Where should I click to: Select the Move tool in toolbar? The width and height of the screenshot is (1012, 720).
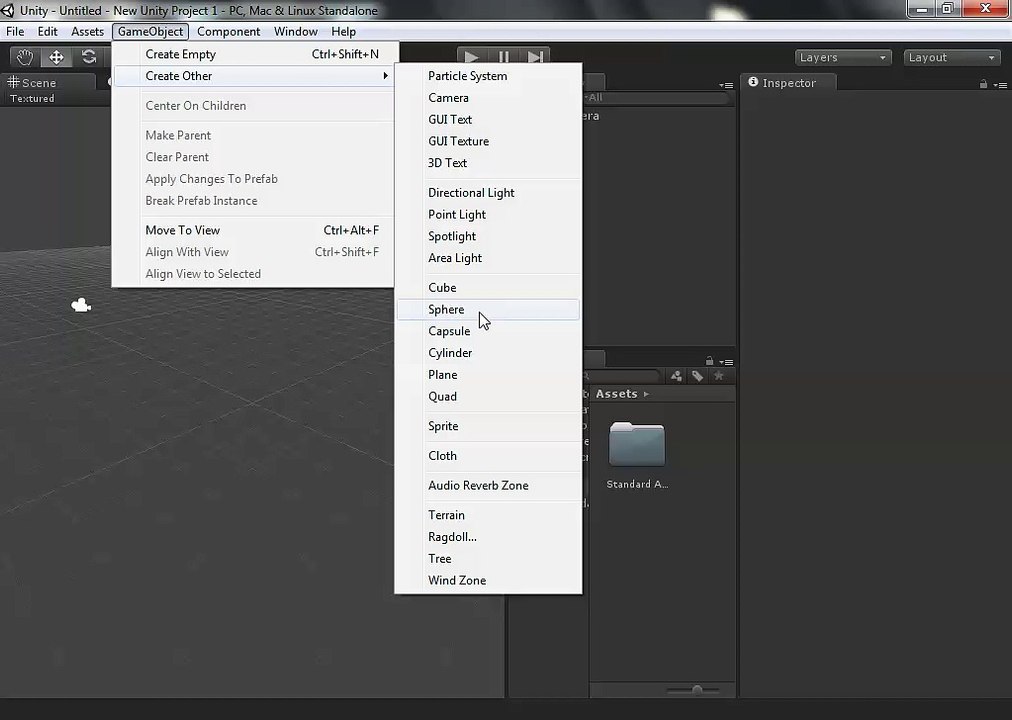coord(57,57)
